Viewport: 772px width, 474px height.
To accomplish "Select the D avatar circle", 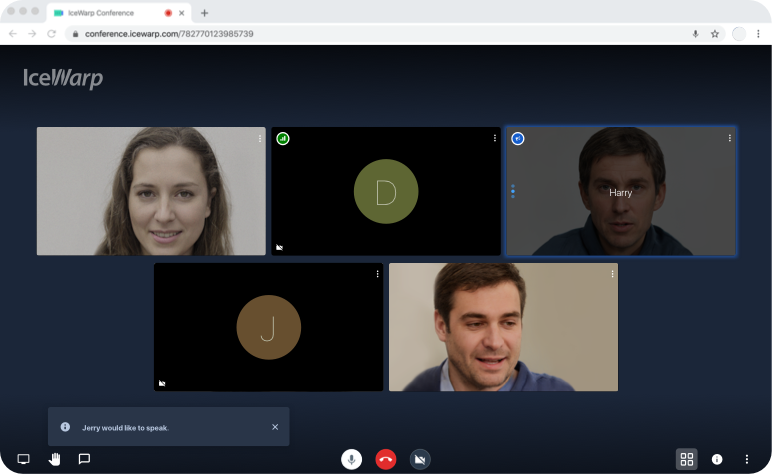I will pos(386,191).
